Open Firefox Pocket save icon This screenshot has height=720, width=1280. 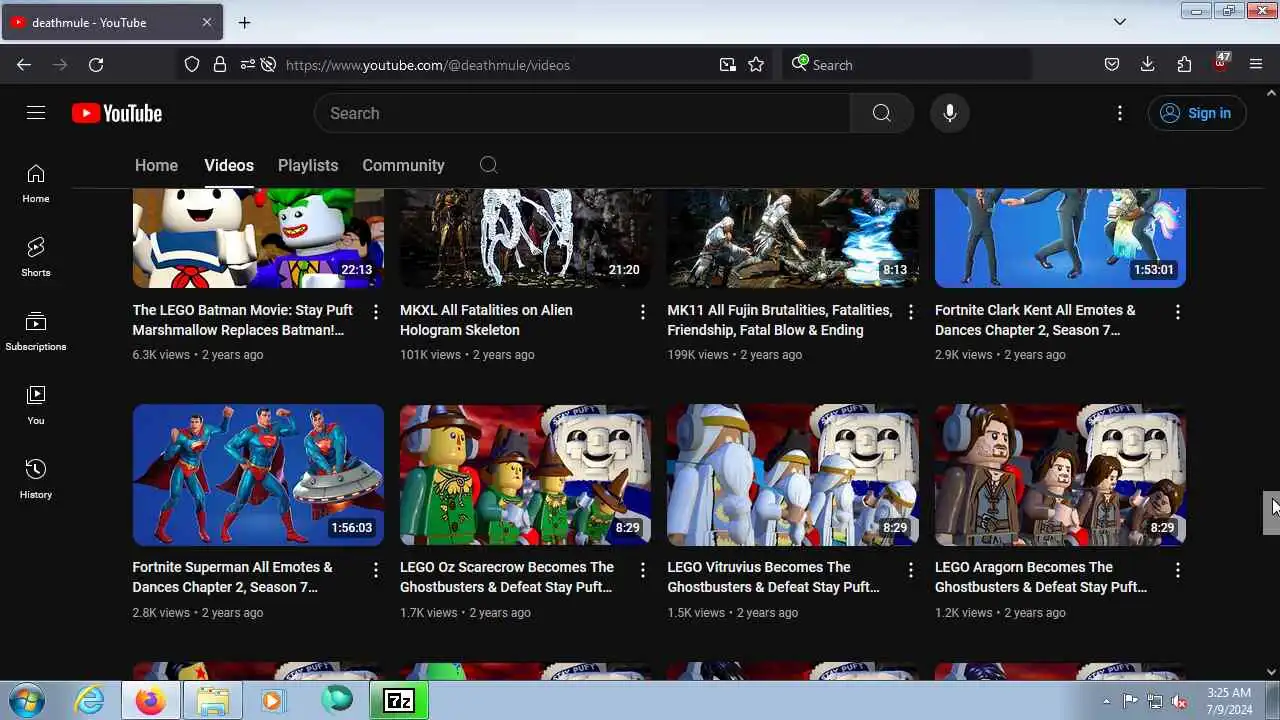coord(1111,64)
